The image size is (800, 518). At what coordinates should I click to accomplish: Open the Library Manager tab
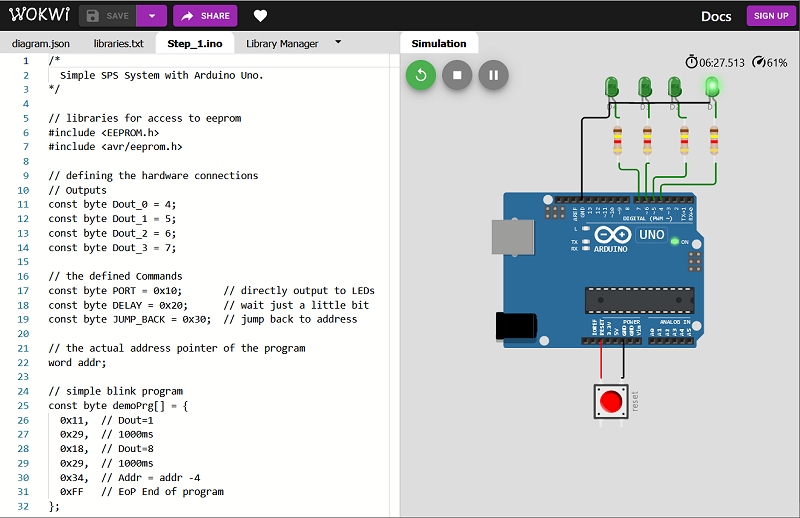[x=282, y=44]
